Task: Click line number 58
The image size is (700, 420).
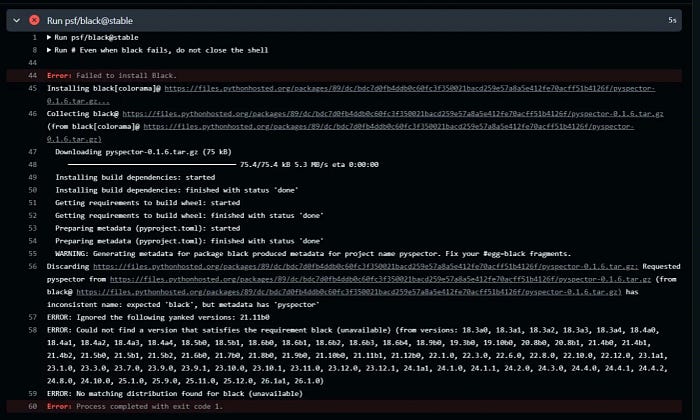Action: [33, 330]
